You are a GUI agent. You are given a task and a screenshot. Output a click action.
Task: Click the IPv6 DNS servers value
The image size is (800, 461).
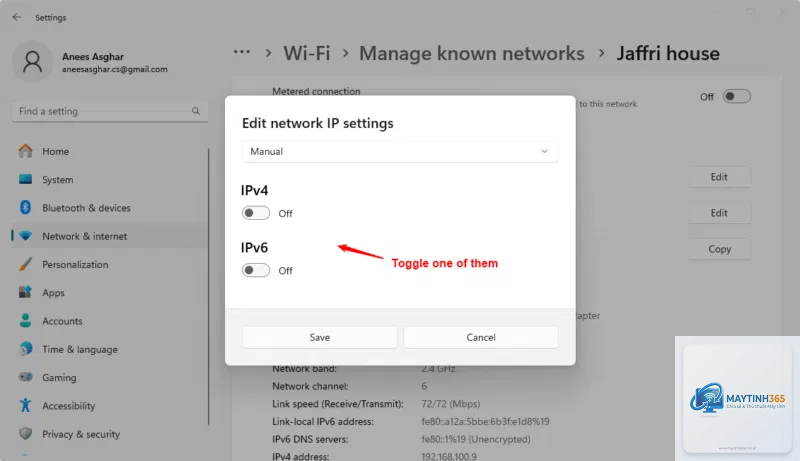click(x=476, y=439)
